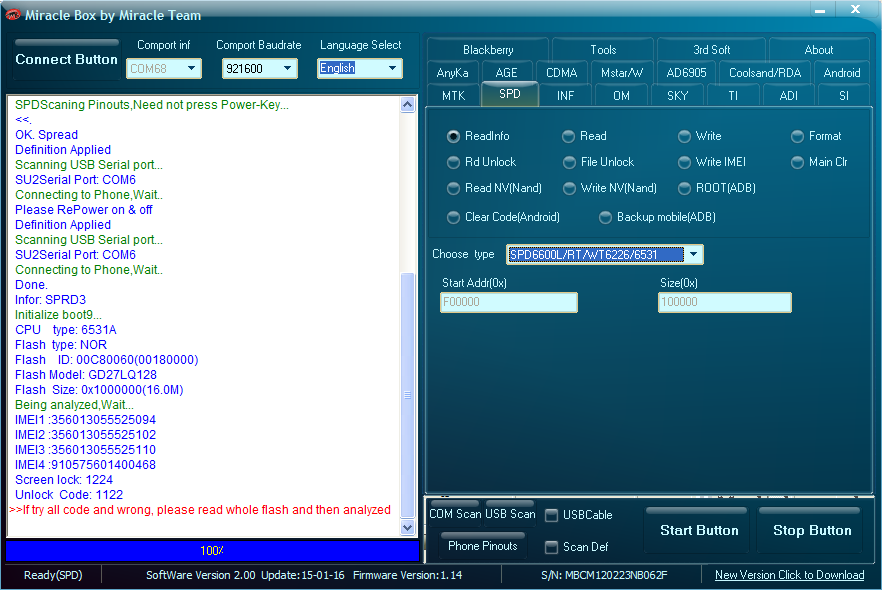Viewport: 882px width, 590px height.
Task: Switch to the Tools tab
Action: tap(603, 49)
